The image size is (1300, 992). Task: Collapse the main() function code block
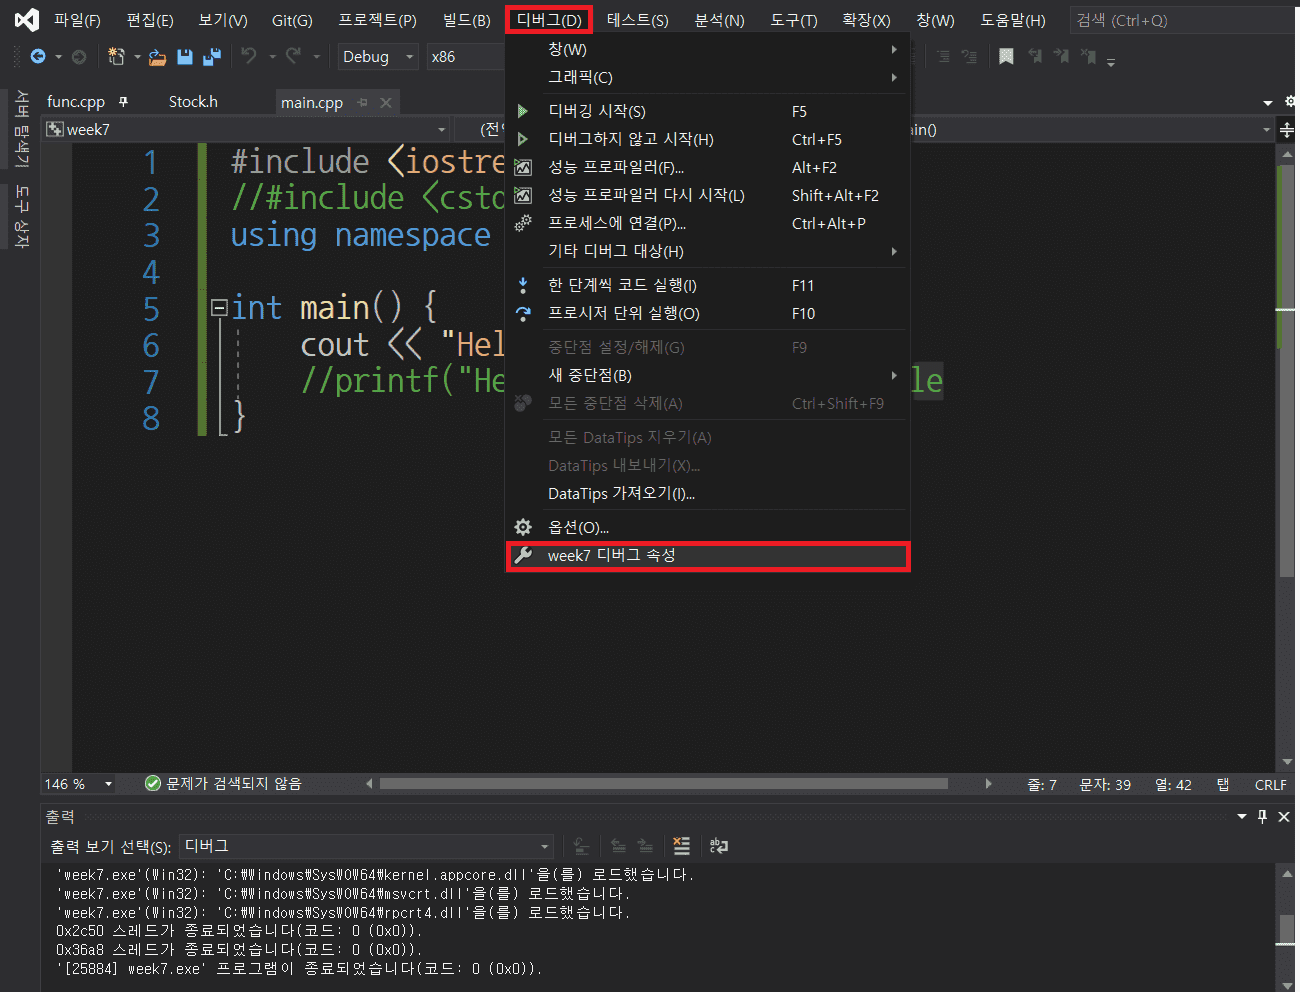point(219,307)
